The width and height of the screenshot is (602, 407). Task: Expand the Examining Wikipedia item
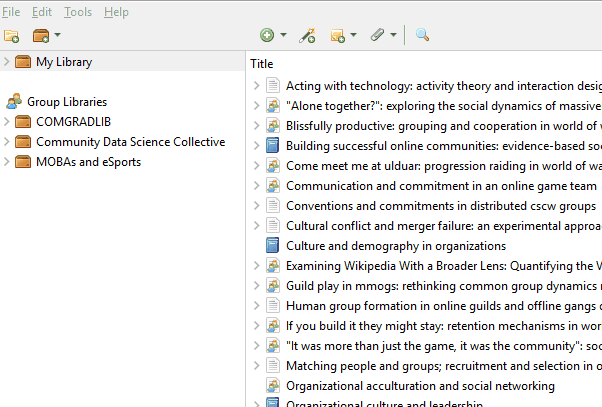pos(257,265)
